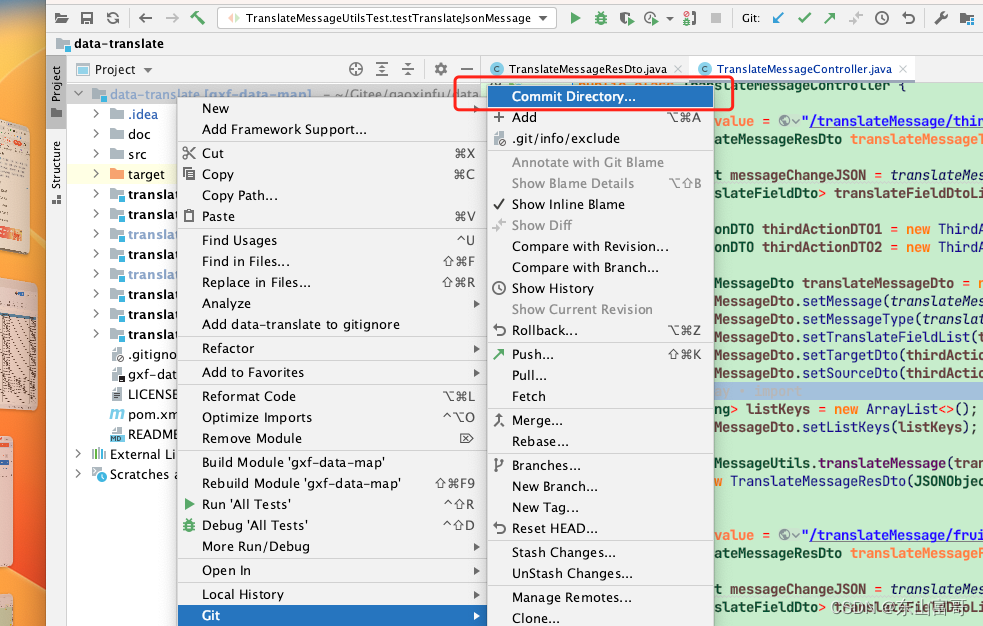983x626 pixels.
Task: Show Git history clock icon
Action: 882,18
